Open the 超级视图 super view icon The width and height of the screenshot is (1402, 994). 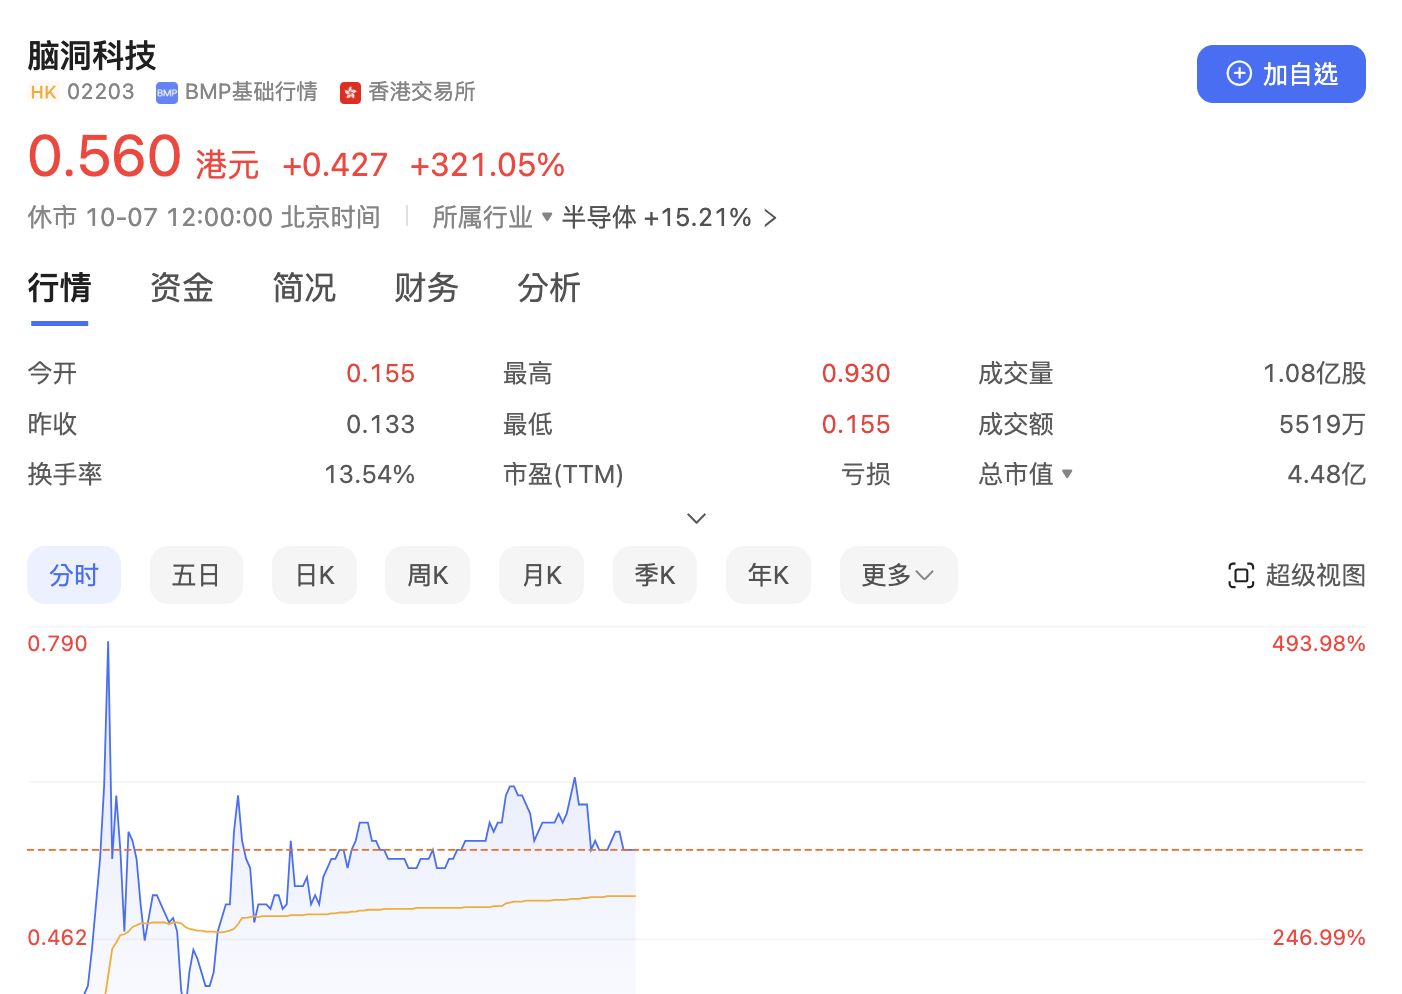tap(1240, 575)
